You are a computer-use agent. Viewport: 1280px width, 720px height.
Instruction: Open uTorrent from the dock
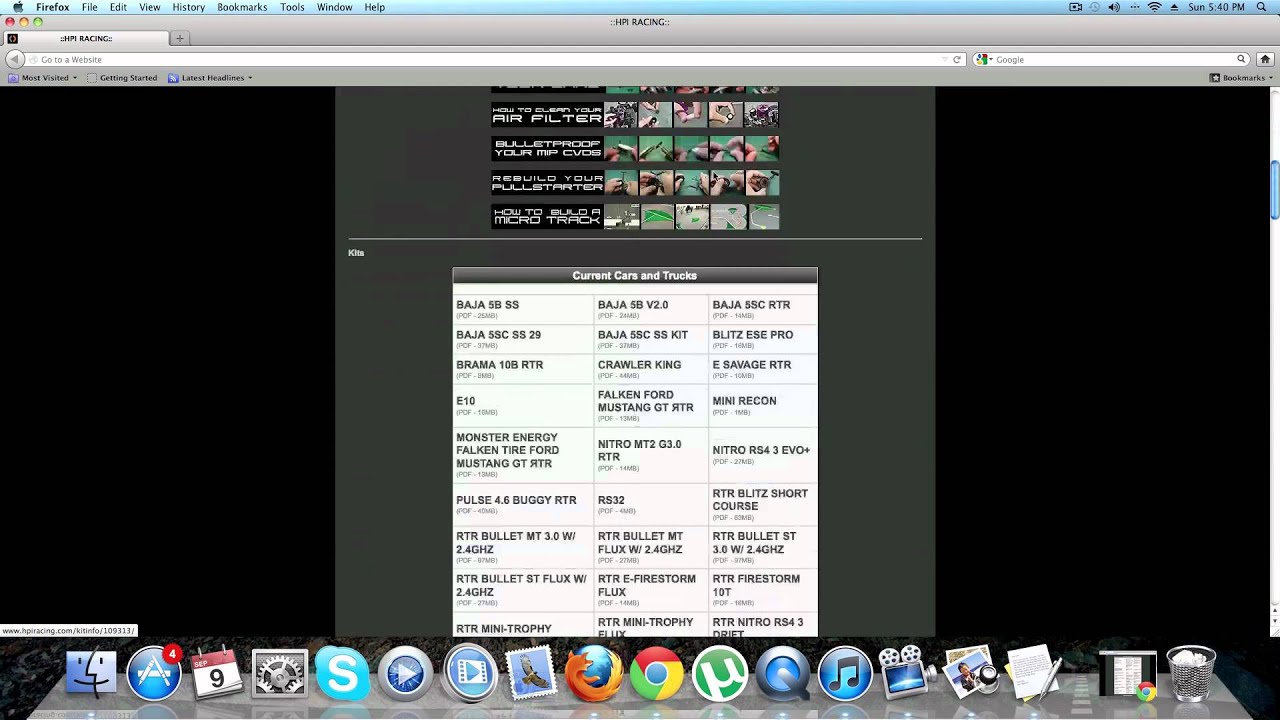(x=720, y=672)
